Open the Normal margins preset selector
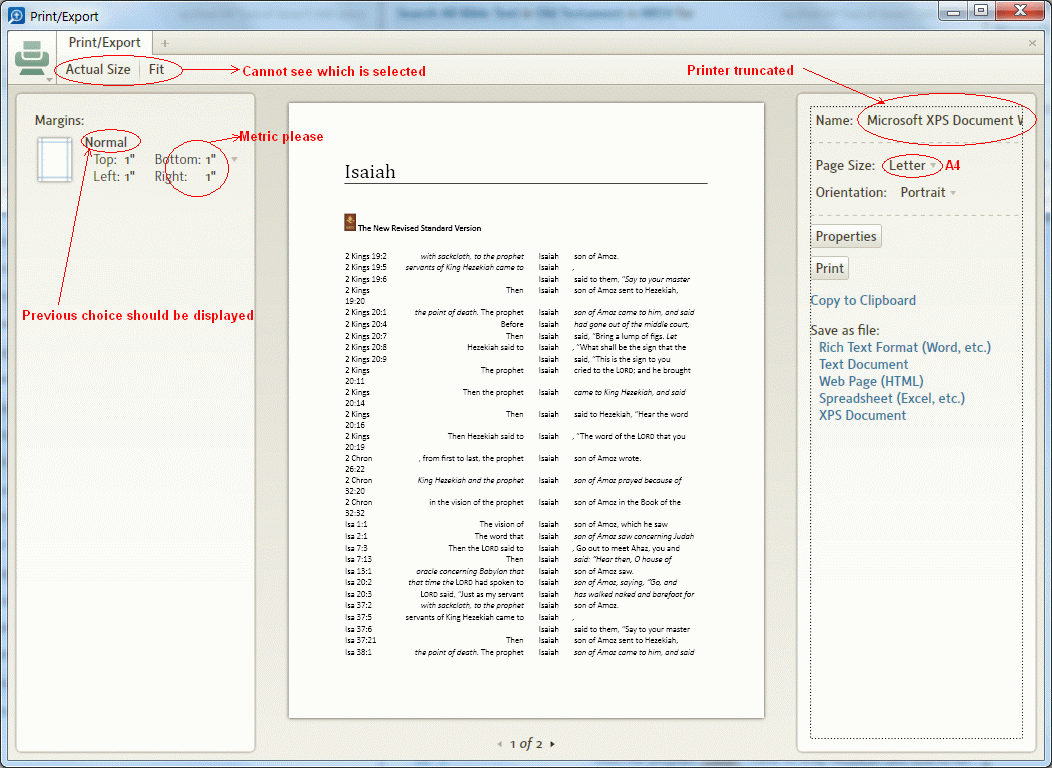 pos(110,141)
